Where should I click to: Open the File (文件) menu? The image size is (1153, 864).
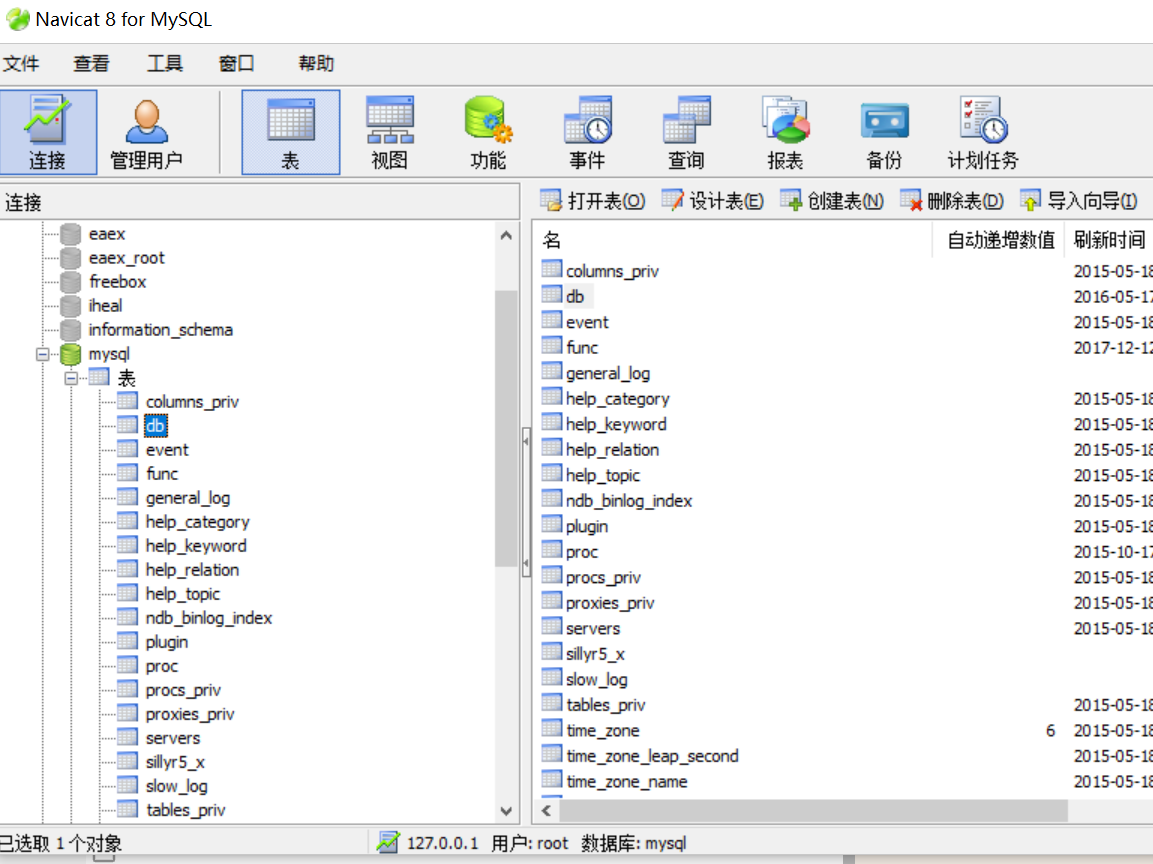tap(21, 64)
